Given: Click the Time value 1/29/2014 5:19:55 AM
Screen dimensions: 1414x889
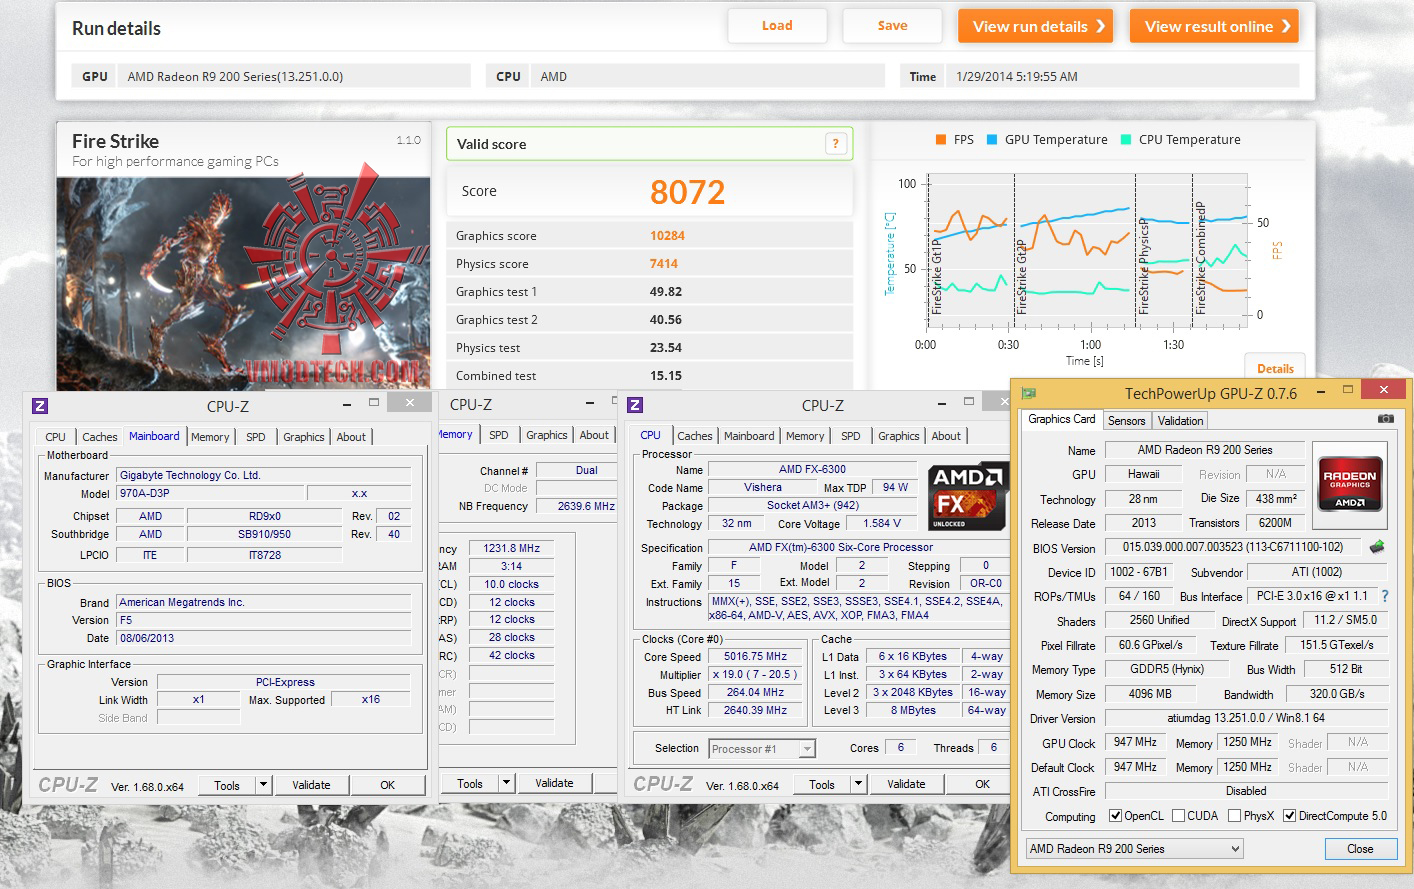Looking at the screenshot, I should (1017, 76).
